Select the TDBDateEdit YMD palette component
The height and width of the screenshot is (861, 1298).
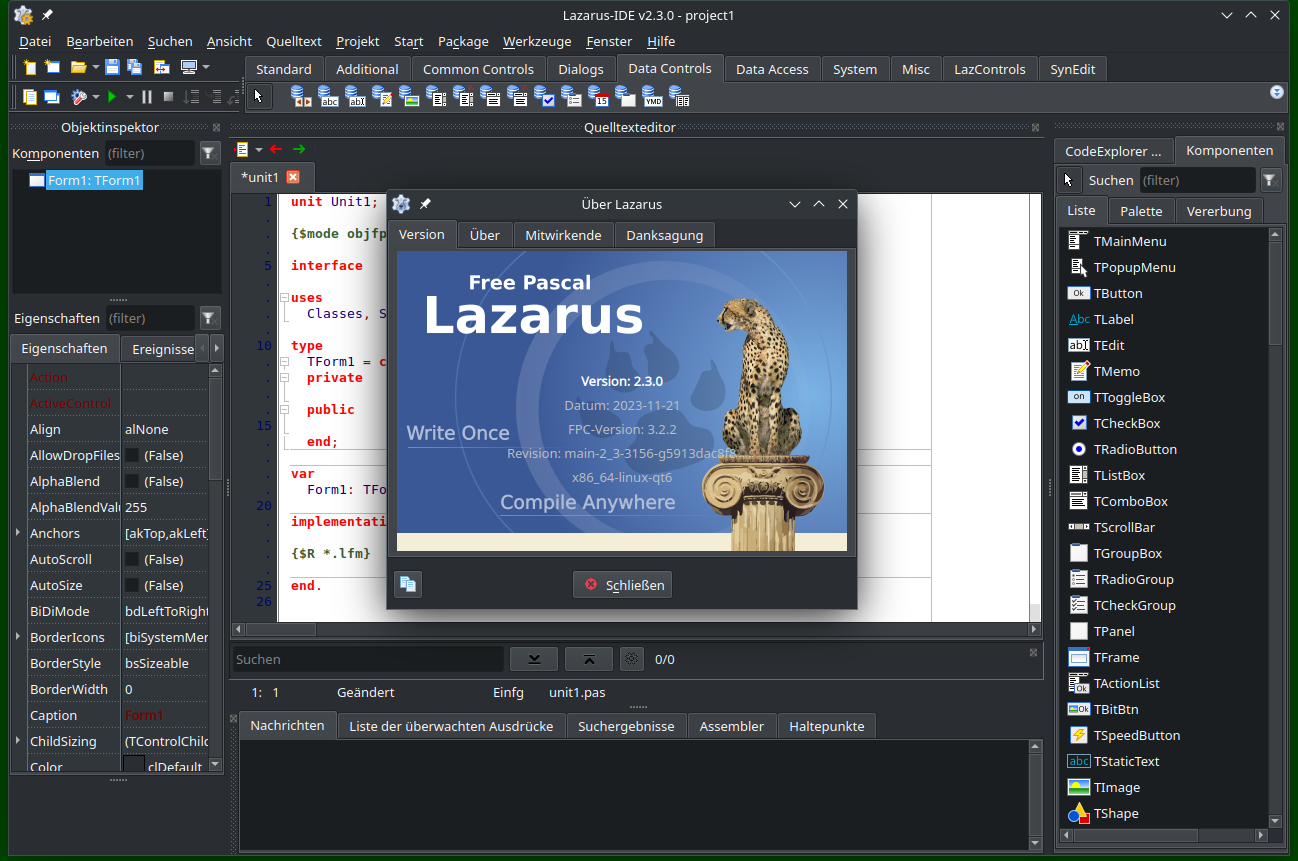click(652, 96)
